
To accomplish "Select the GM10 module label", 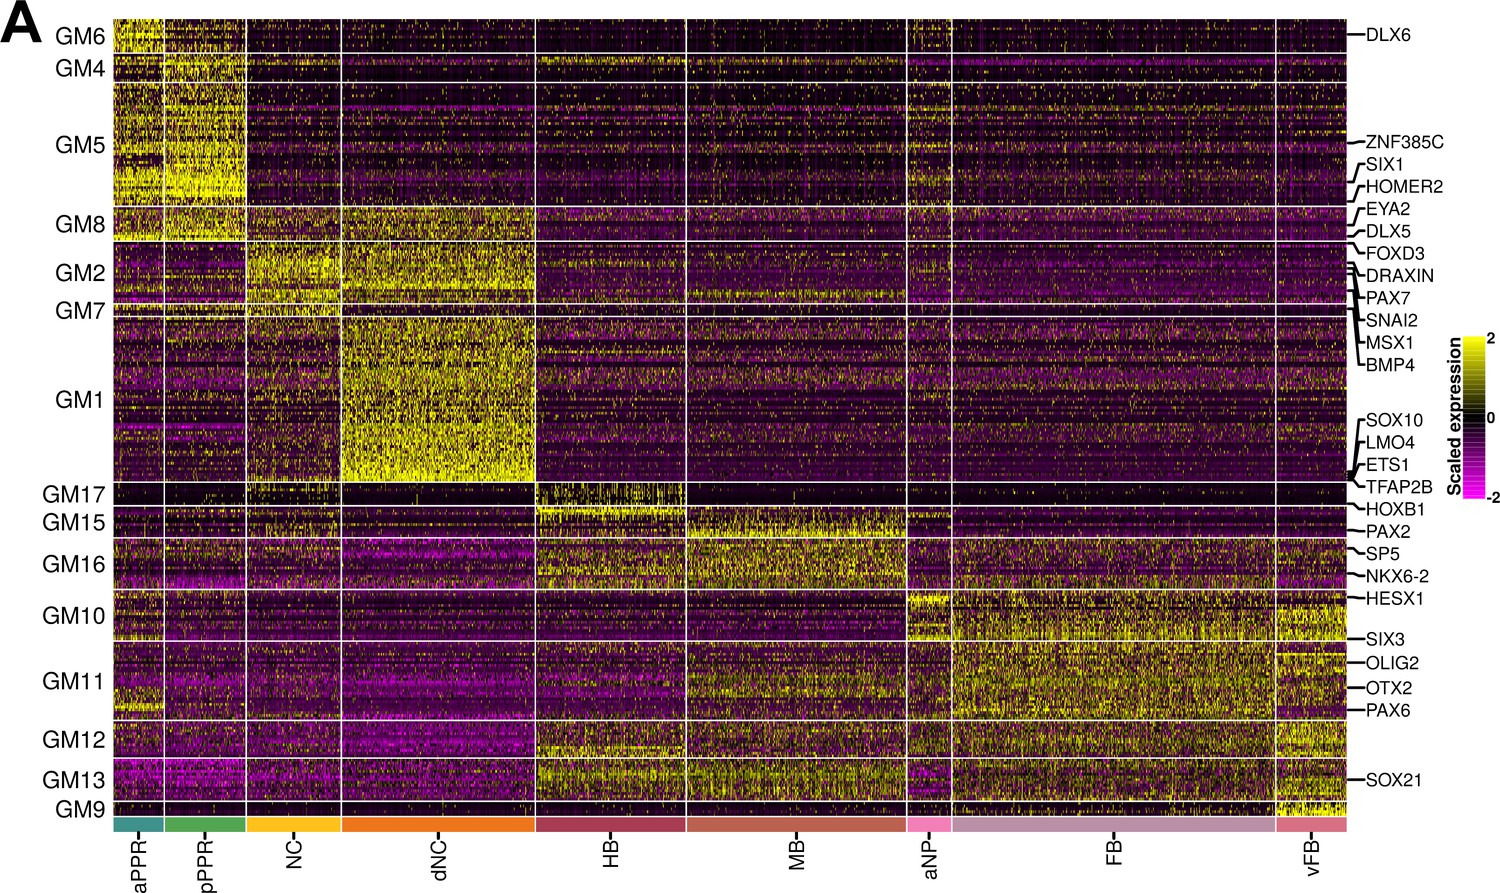I will pos(74,616).
